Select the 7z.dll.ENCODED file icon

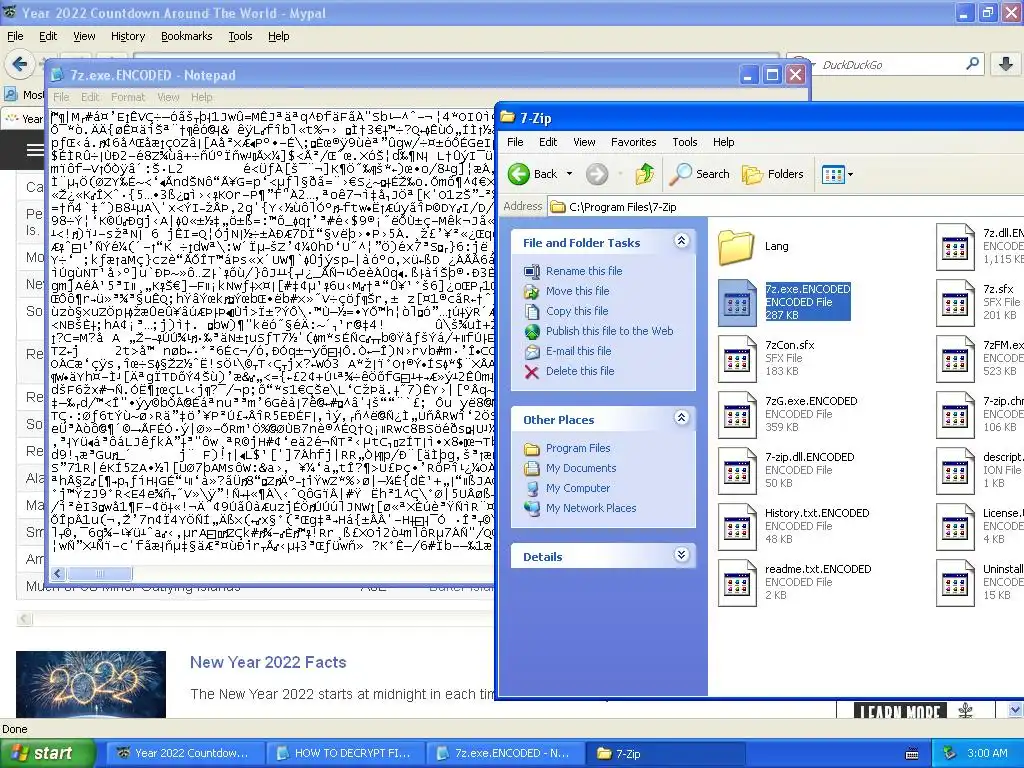[955, 247]
